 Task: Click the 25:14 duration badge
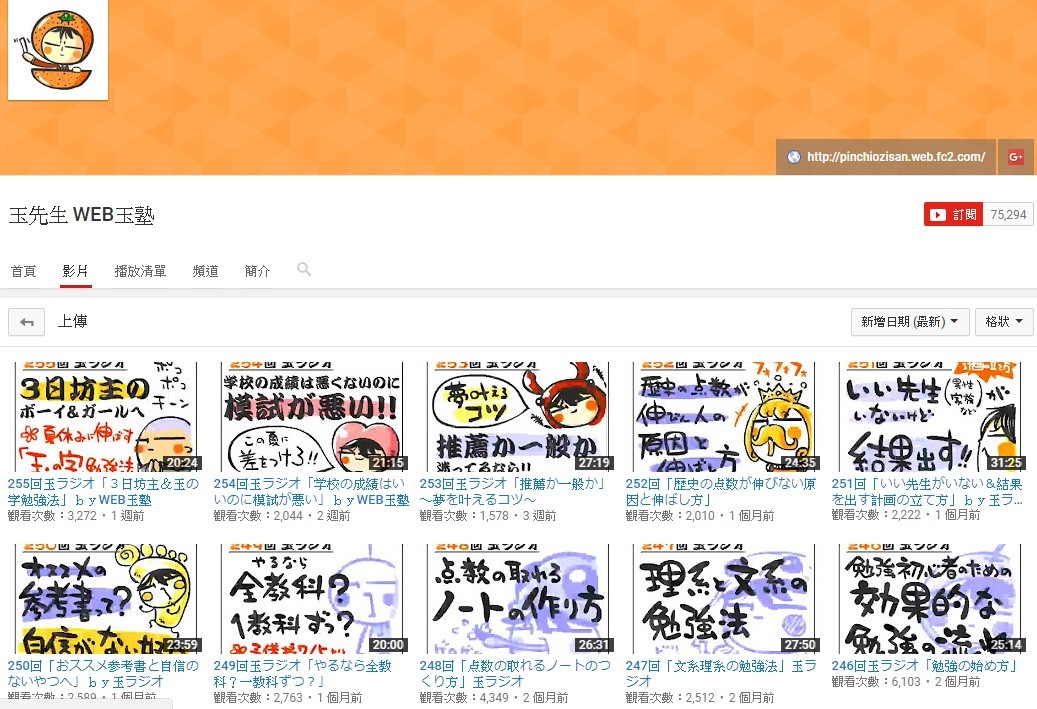coord(1006,645)
